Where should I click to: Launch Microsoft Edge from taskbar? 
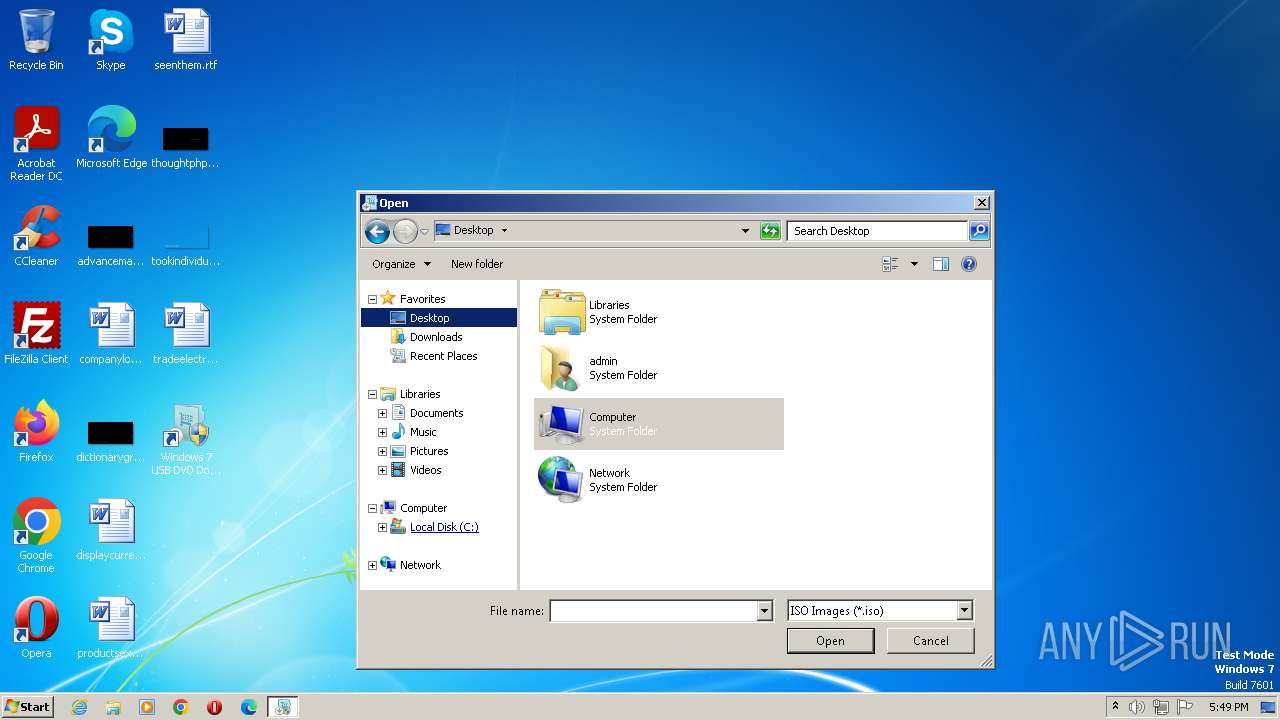pyautogui.click(x=249, y=707)
